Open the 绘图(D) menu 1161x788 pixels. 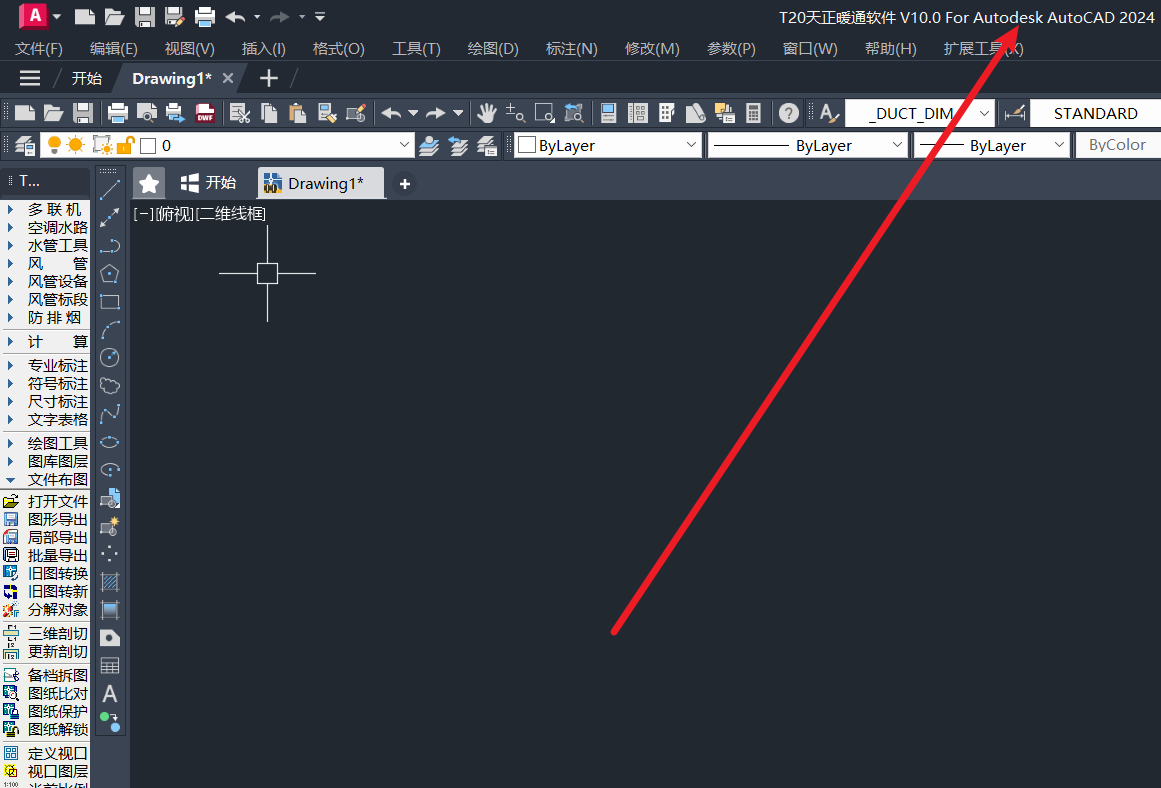[493, 49]
